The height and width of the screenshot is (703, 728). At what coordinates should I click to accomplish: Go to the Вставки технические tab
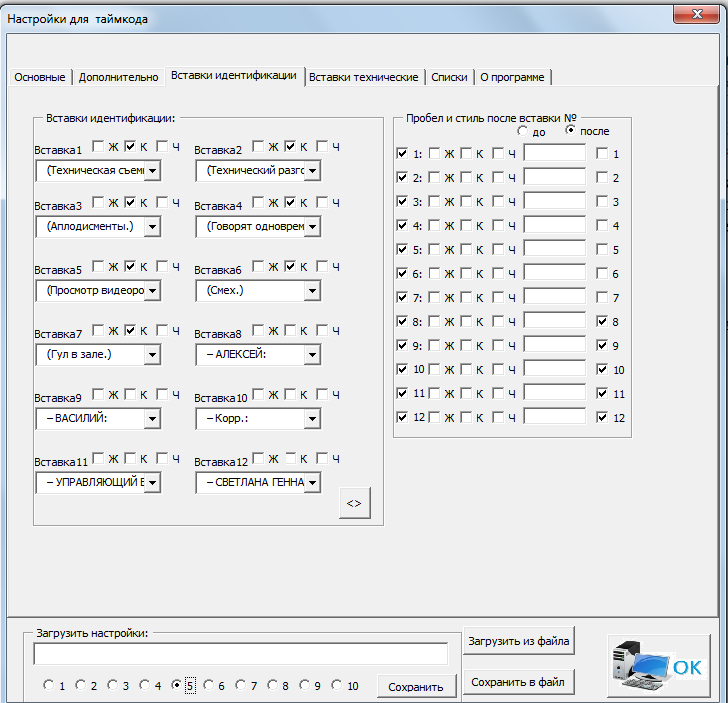pos(364,77)
